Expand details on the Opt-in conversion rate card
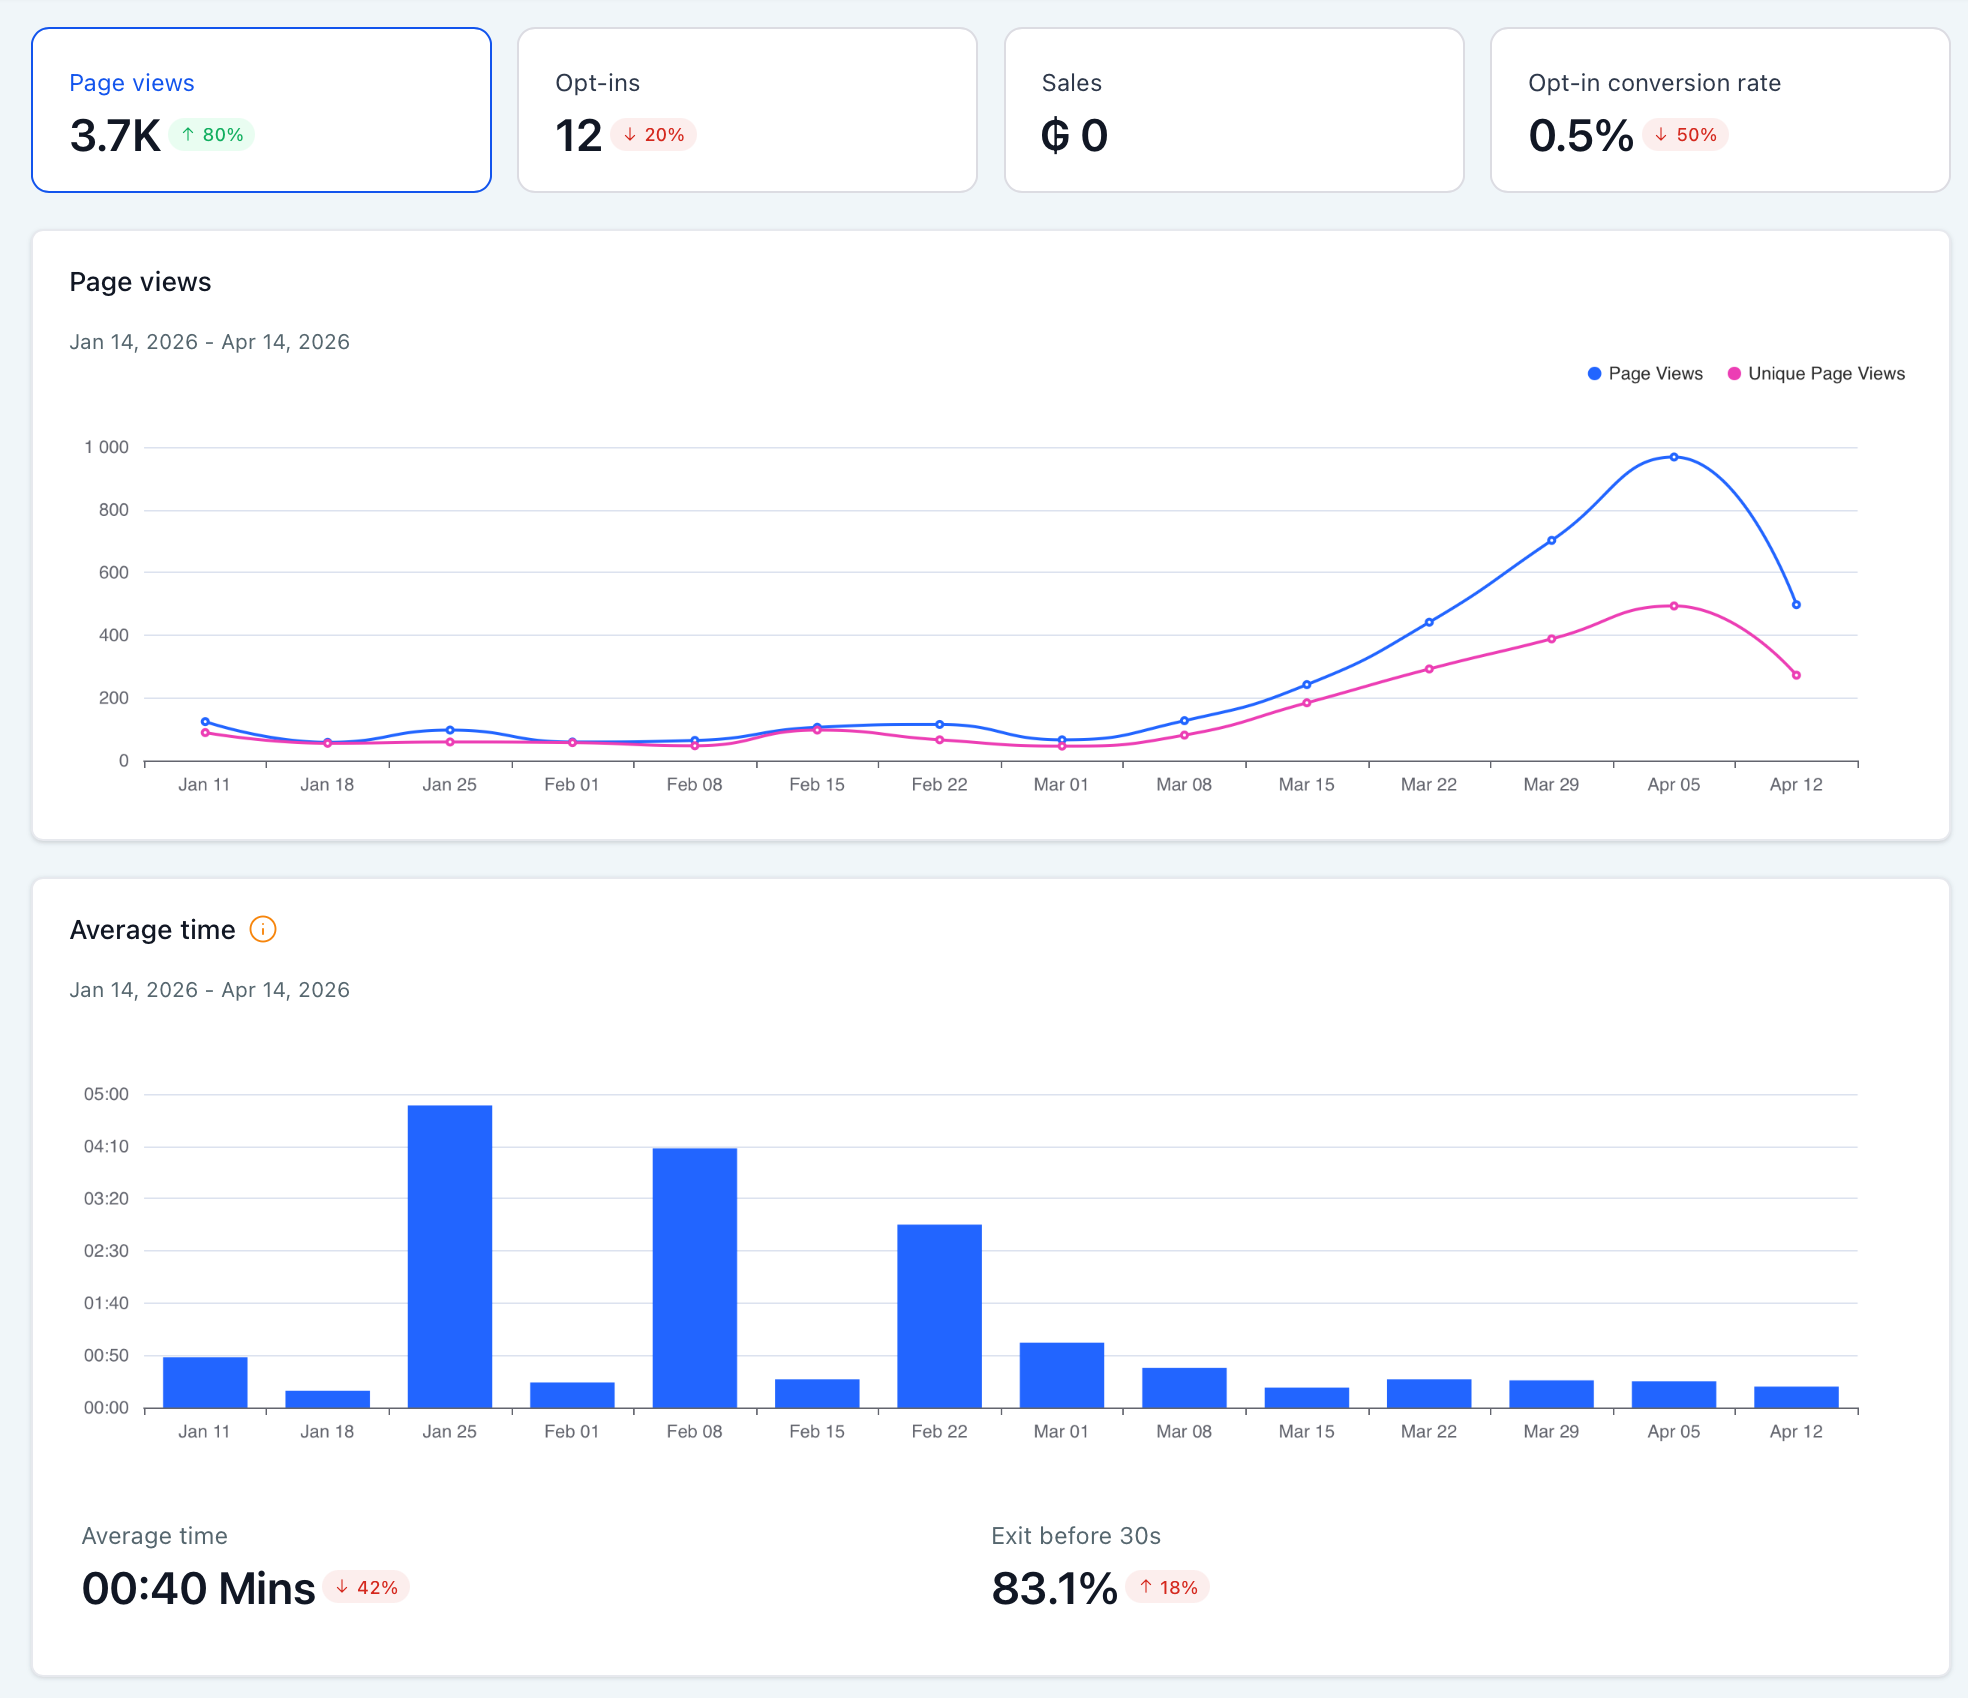 (1718, 110)
